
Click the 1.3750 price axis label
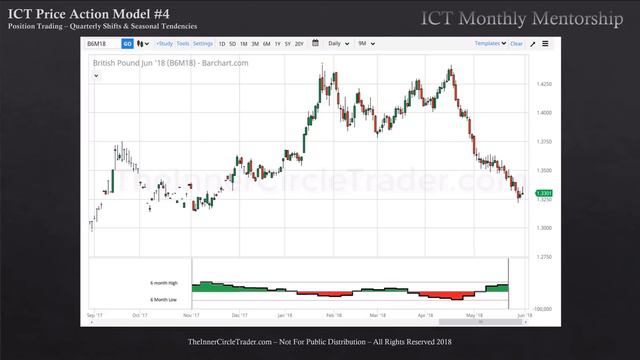[544, 142]
